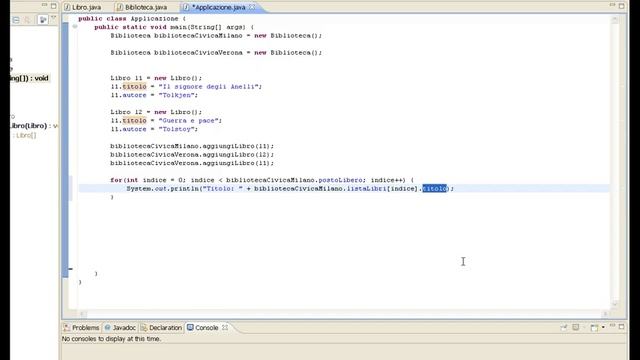The width and height of the screenshot is (640, 360).
Task: Open the Problems tab
Action: 81,328
